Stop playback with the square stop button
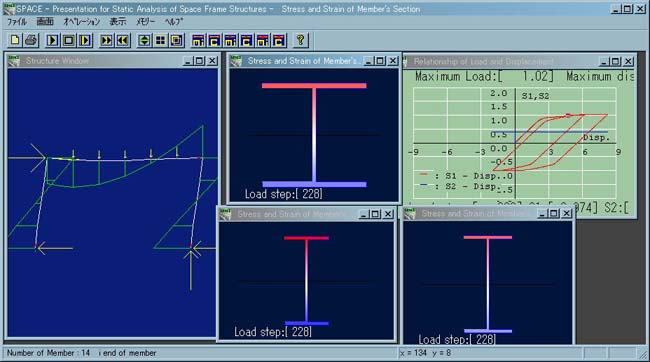Viewport: 650px width, 362px height. (x=69, y=40)
